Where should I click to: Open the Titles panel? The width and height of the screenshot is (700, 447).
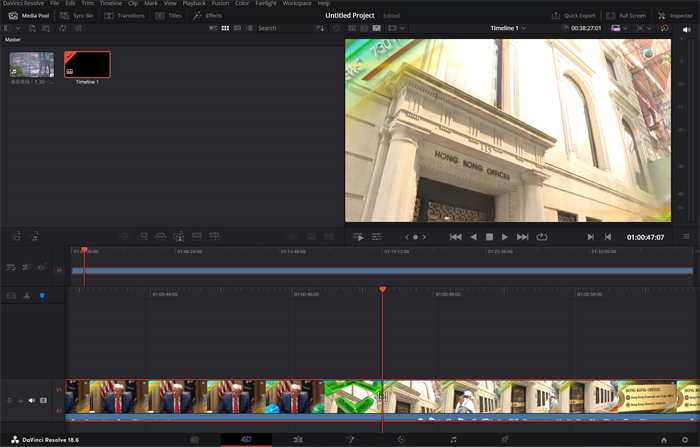point(168,16)
